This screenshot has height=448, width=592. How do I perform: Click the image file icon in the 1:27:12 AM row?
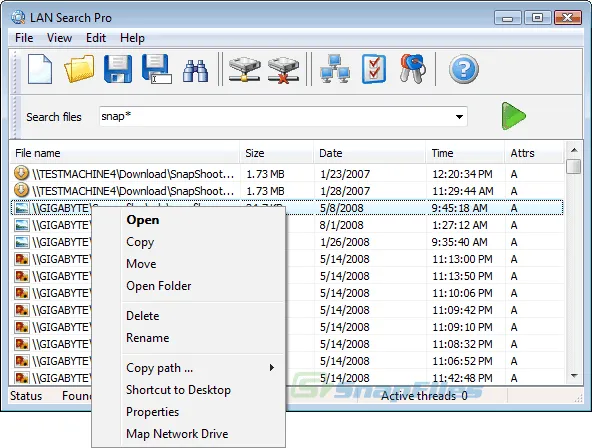(x=22, y=225)
